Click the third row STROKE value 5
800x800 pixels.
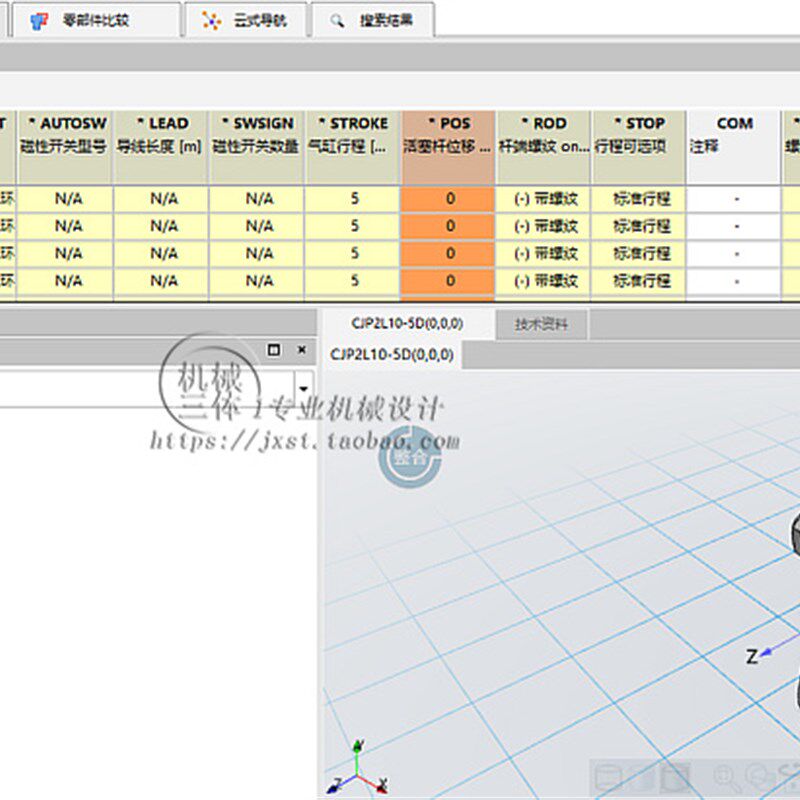click(353, 253)
